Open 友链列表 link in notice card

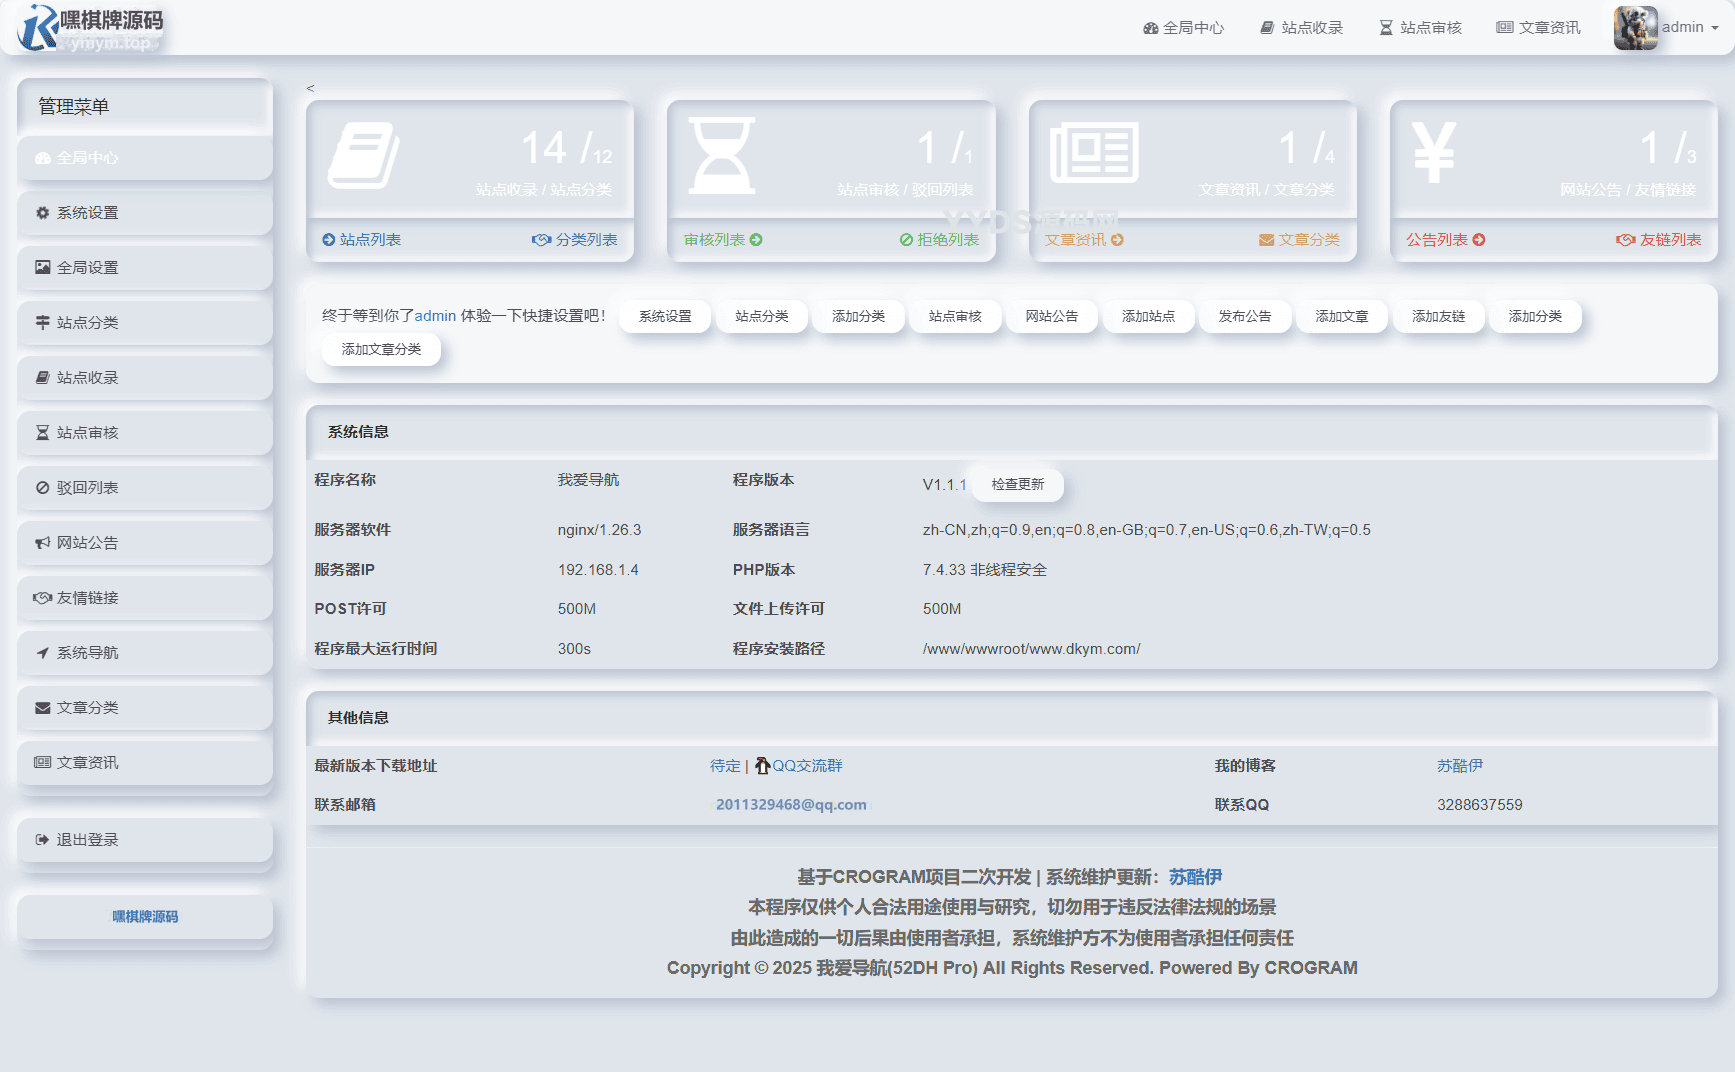(x=1659, y=240)
